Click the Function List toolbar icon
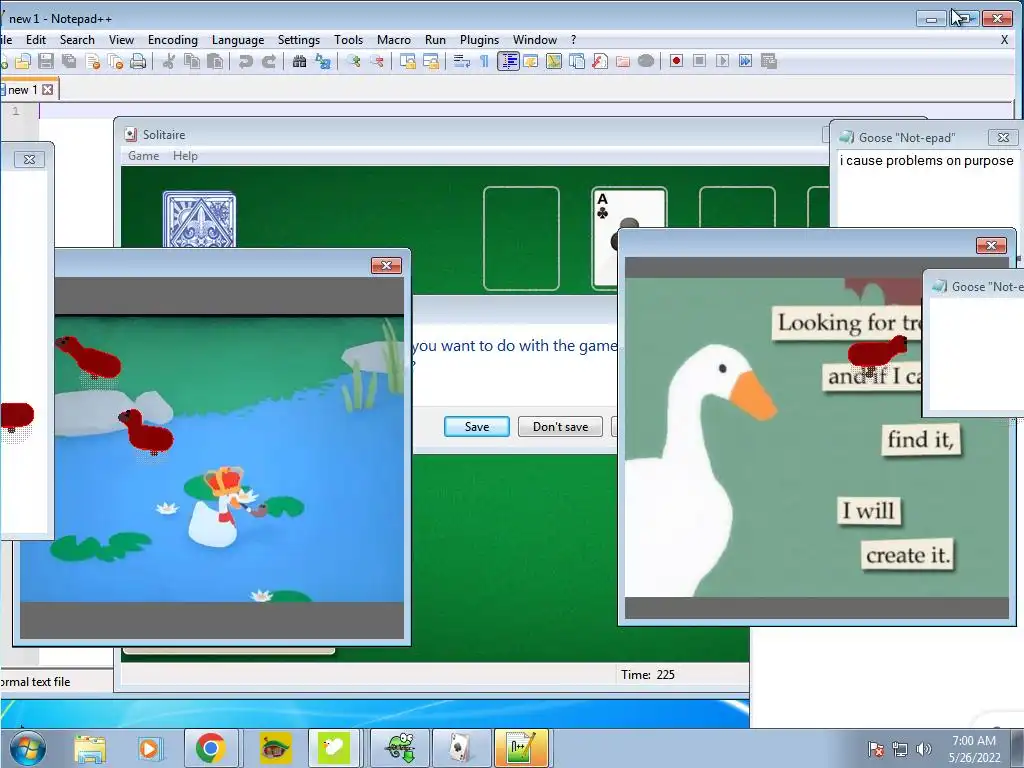1024x768 pixels. 600,61
